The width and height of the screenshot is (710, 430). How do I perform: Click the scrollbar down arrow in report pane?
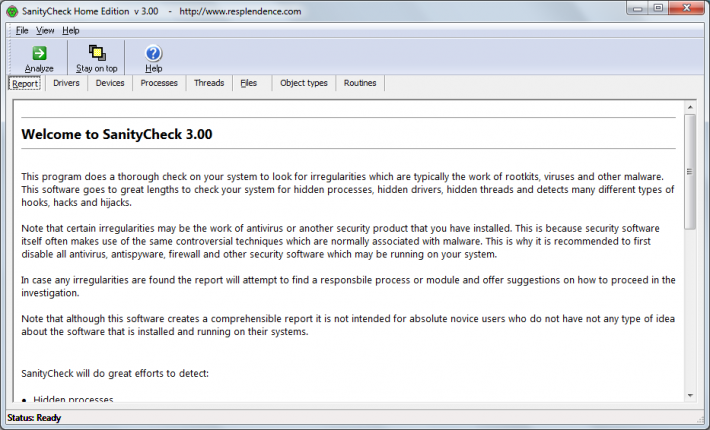click(x=690, y=396)
